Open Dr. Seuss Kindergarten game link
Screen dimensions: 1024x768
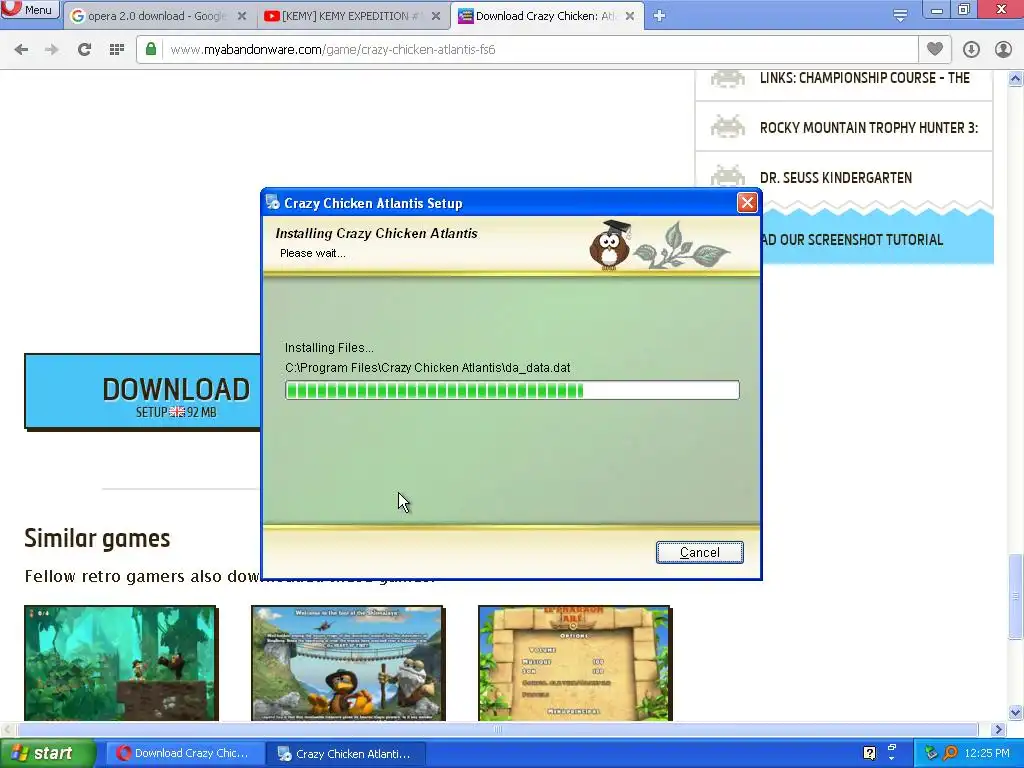(836, 178)
